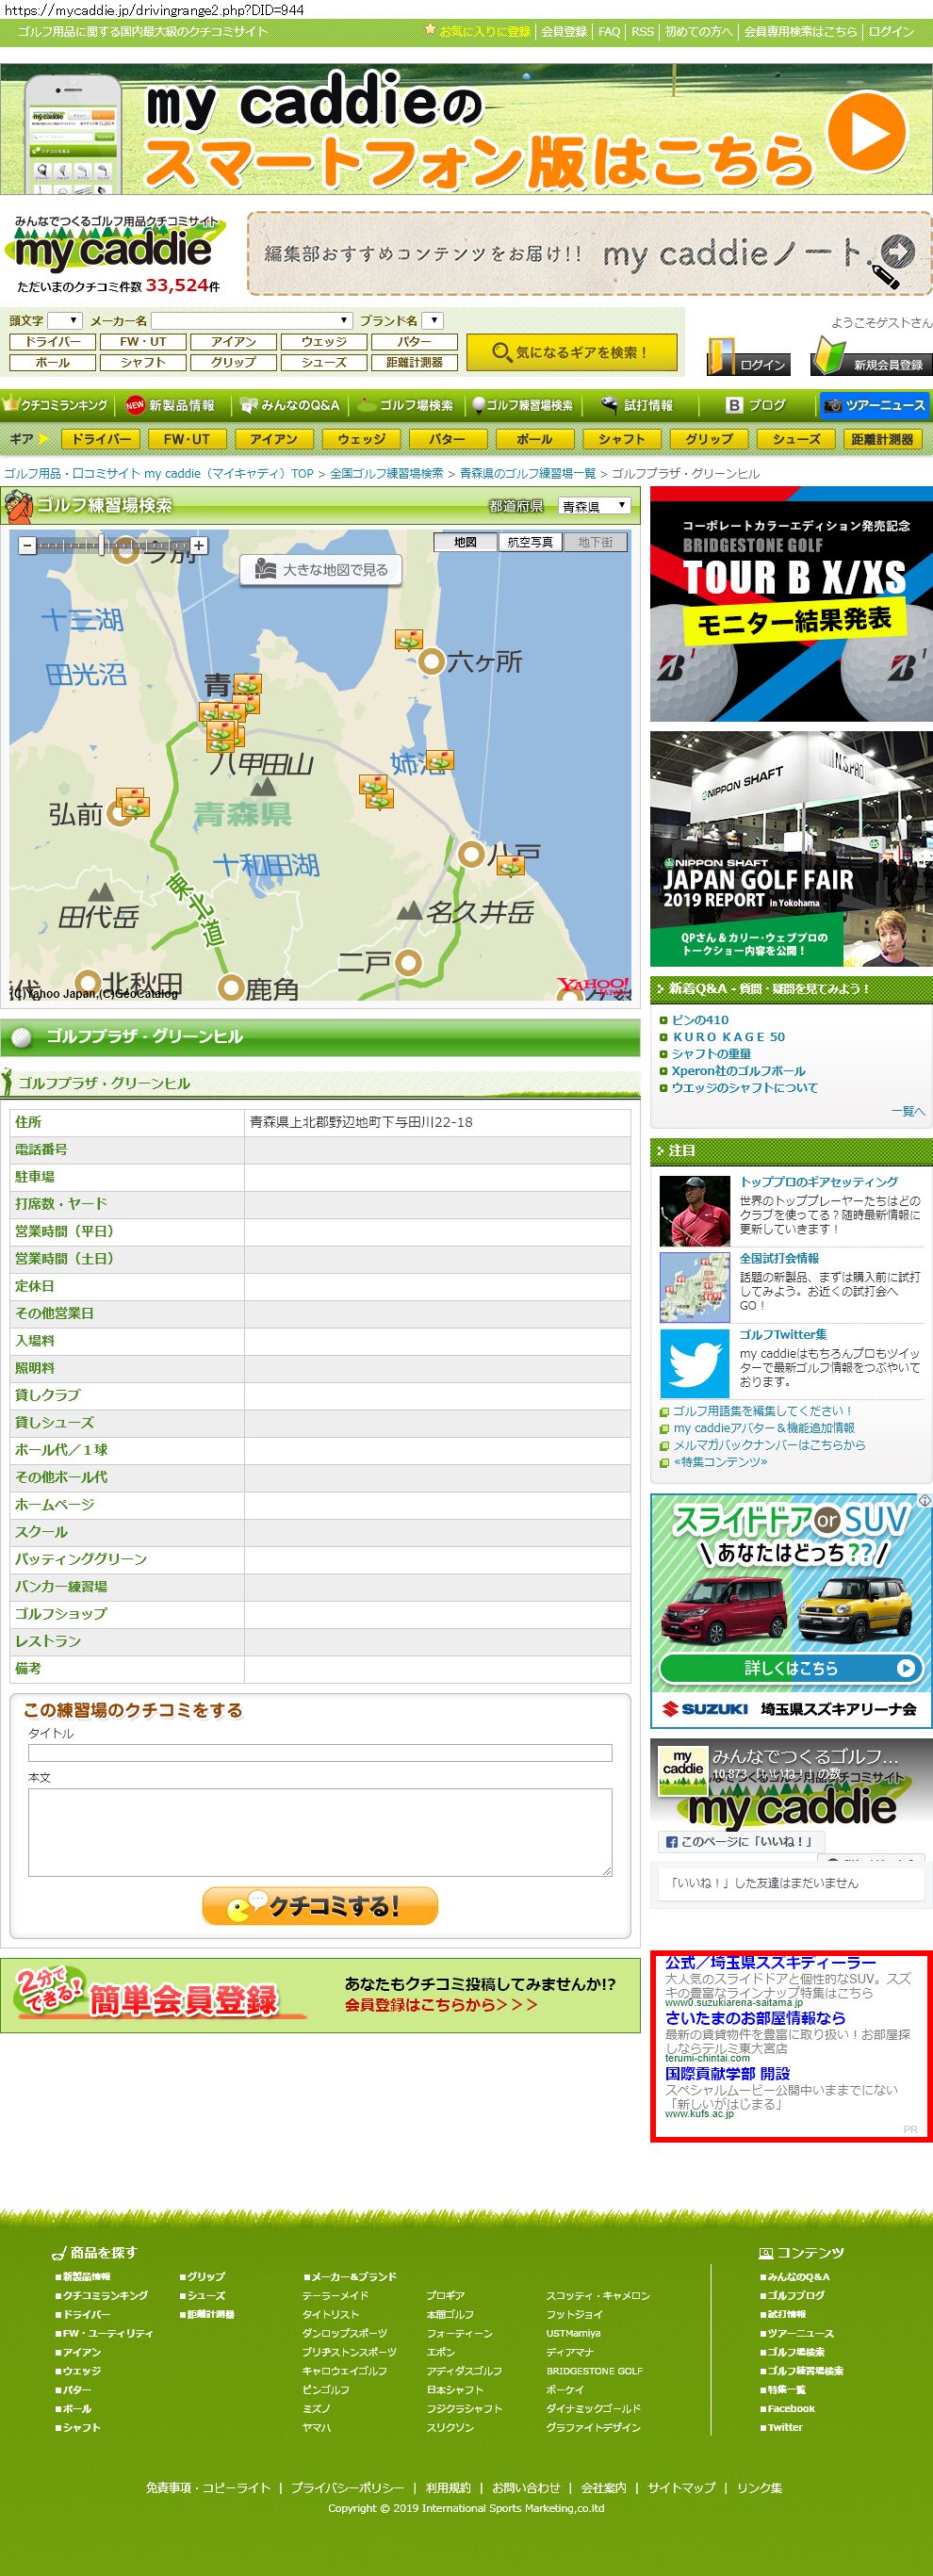
Task: Switch map to 地図 view
Action: (465, 542)
